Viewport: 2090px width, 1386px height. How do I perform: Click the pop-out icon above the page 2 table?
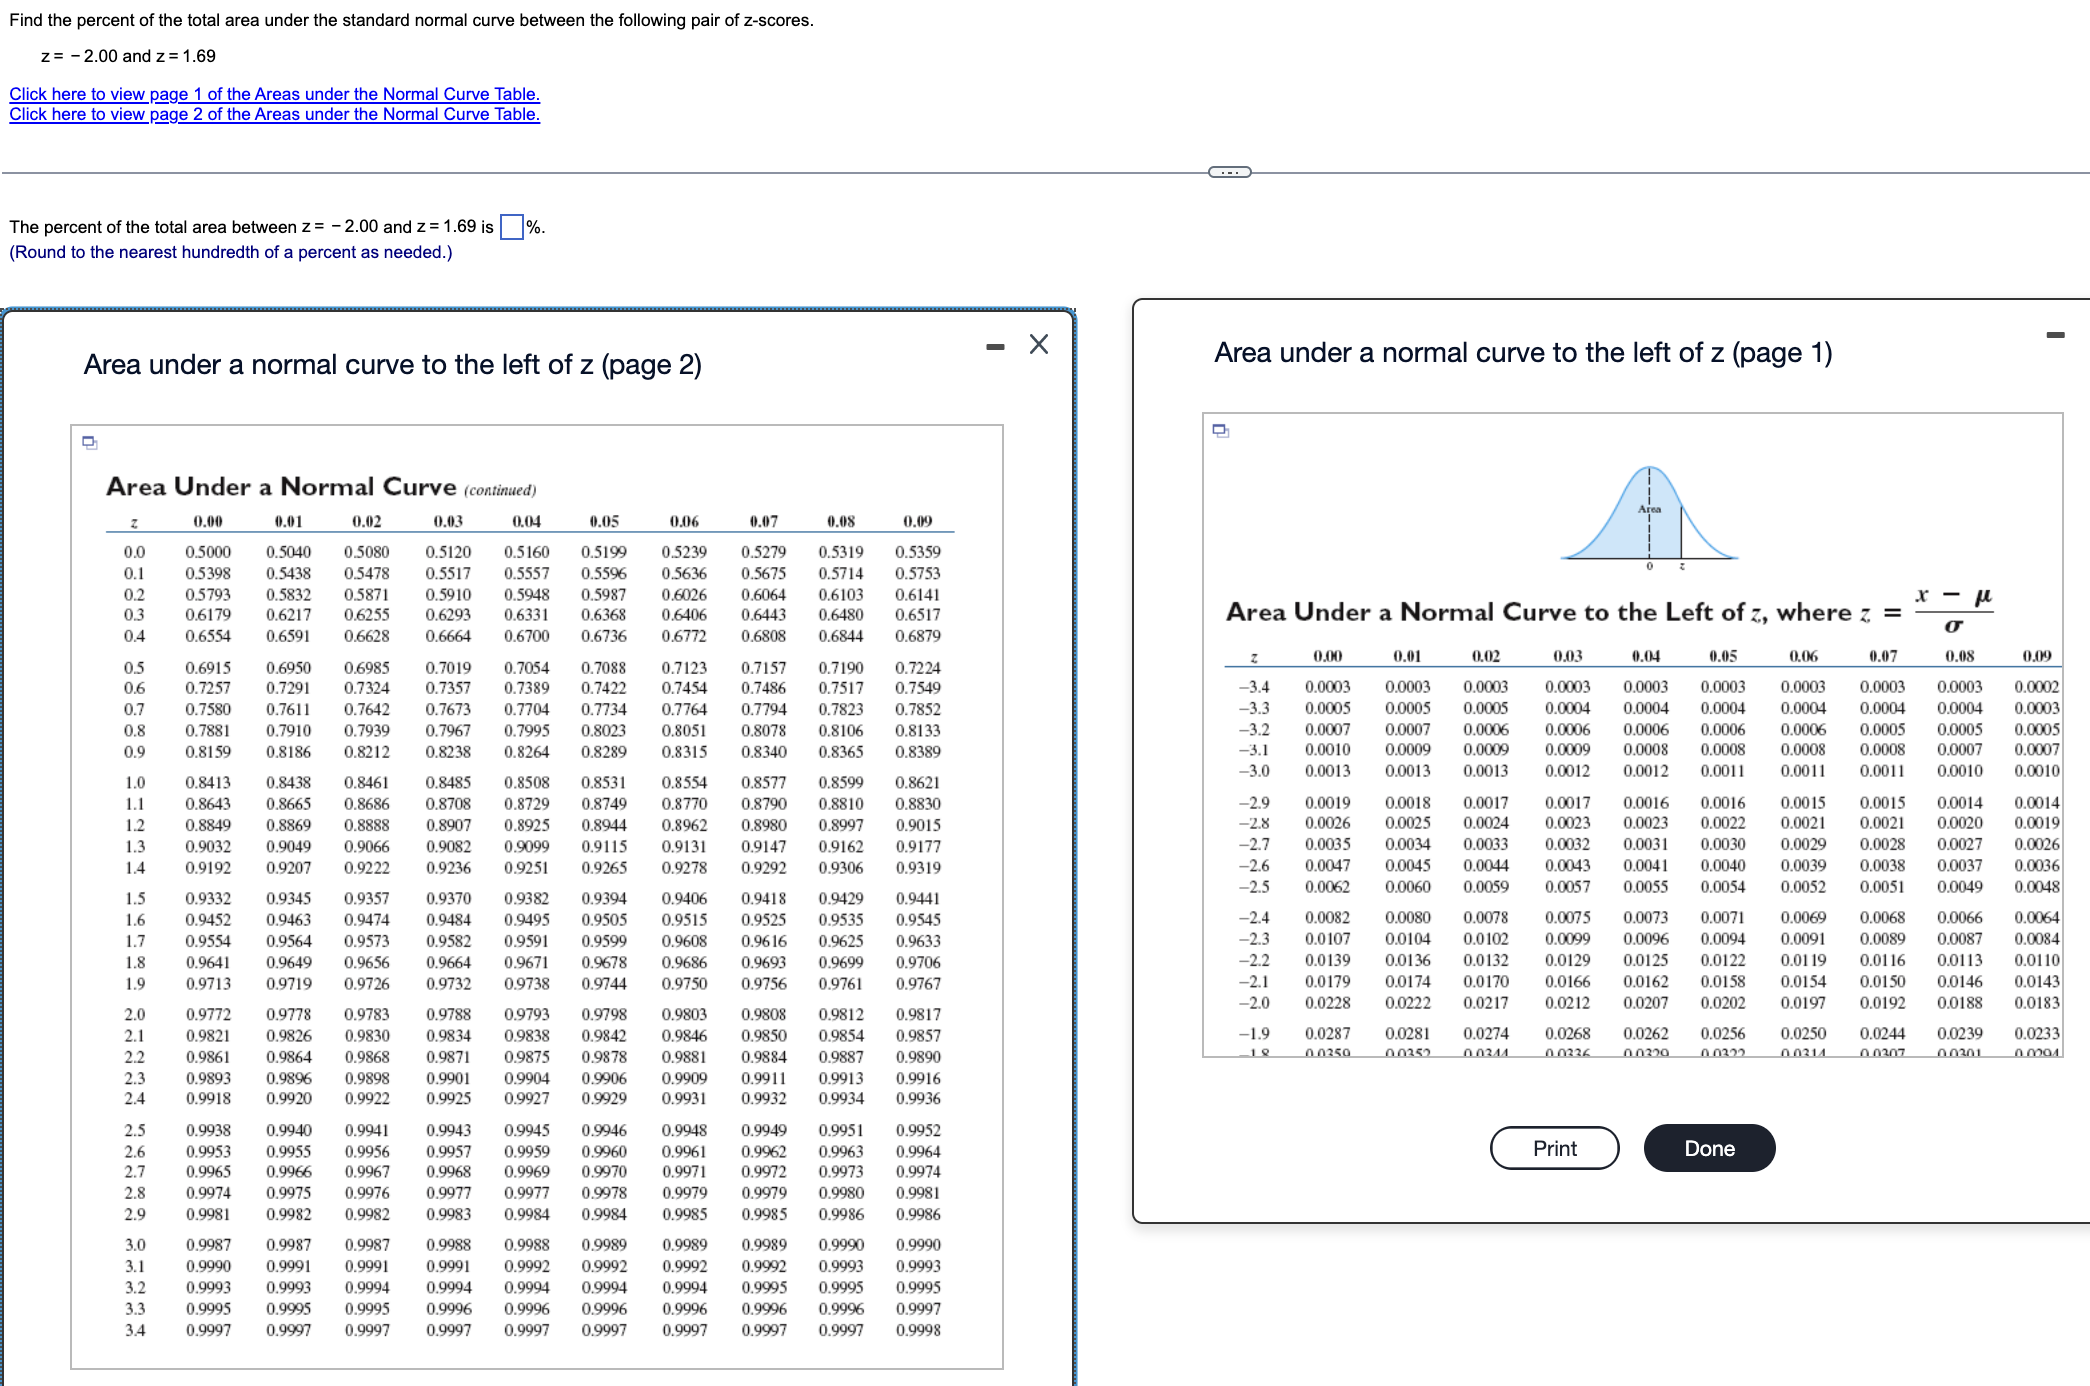click(x=90, y=442)
